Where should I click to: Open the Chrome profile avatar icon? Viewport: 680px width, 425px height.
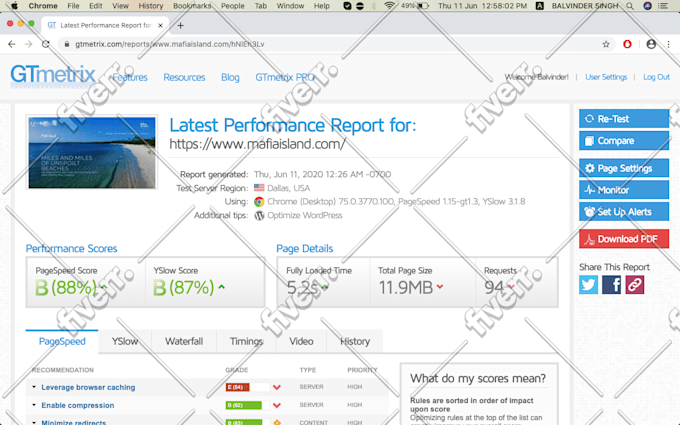[x=651, y=44]
